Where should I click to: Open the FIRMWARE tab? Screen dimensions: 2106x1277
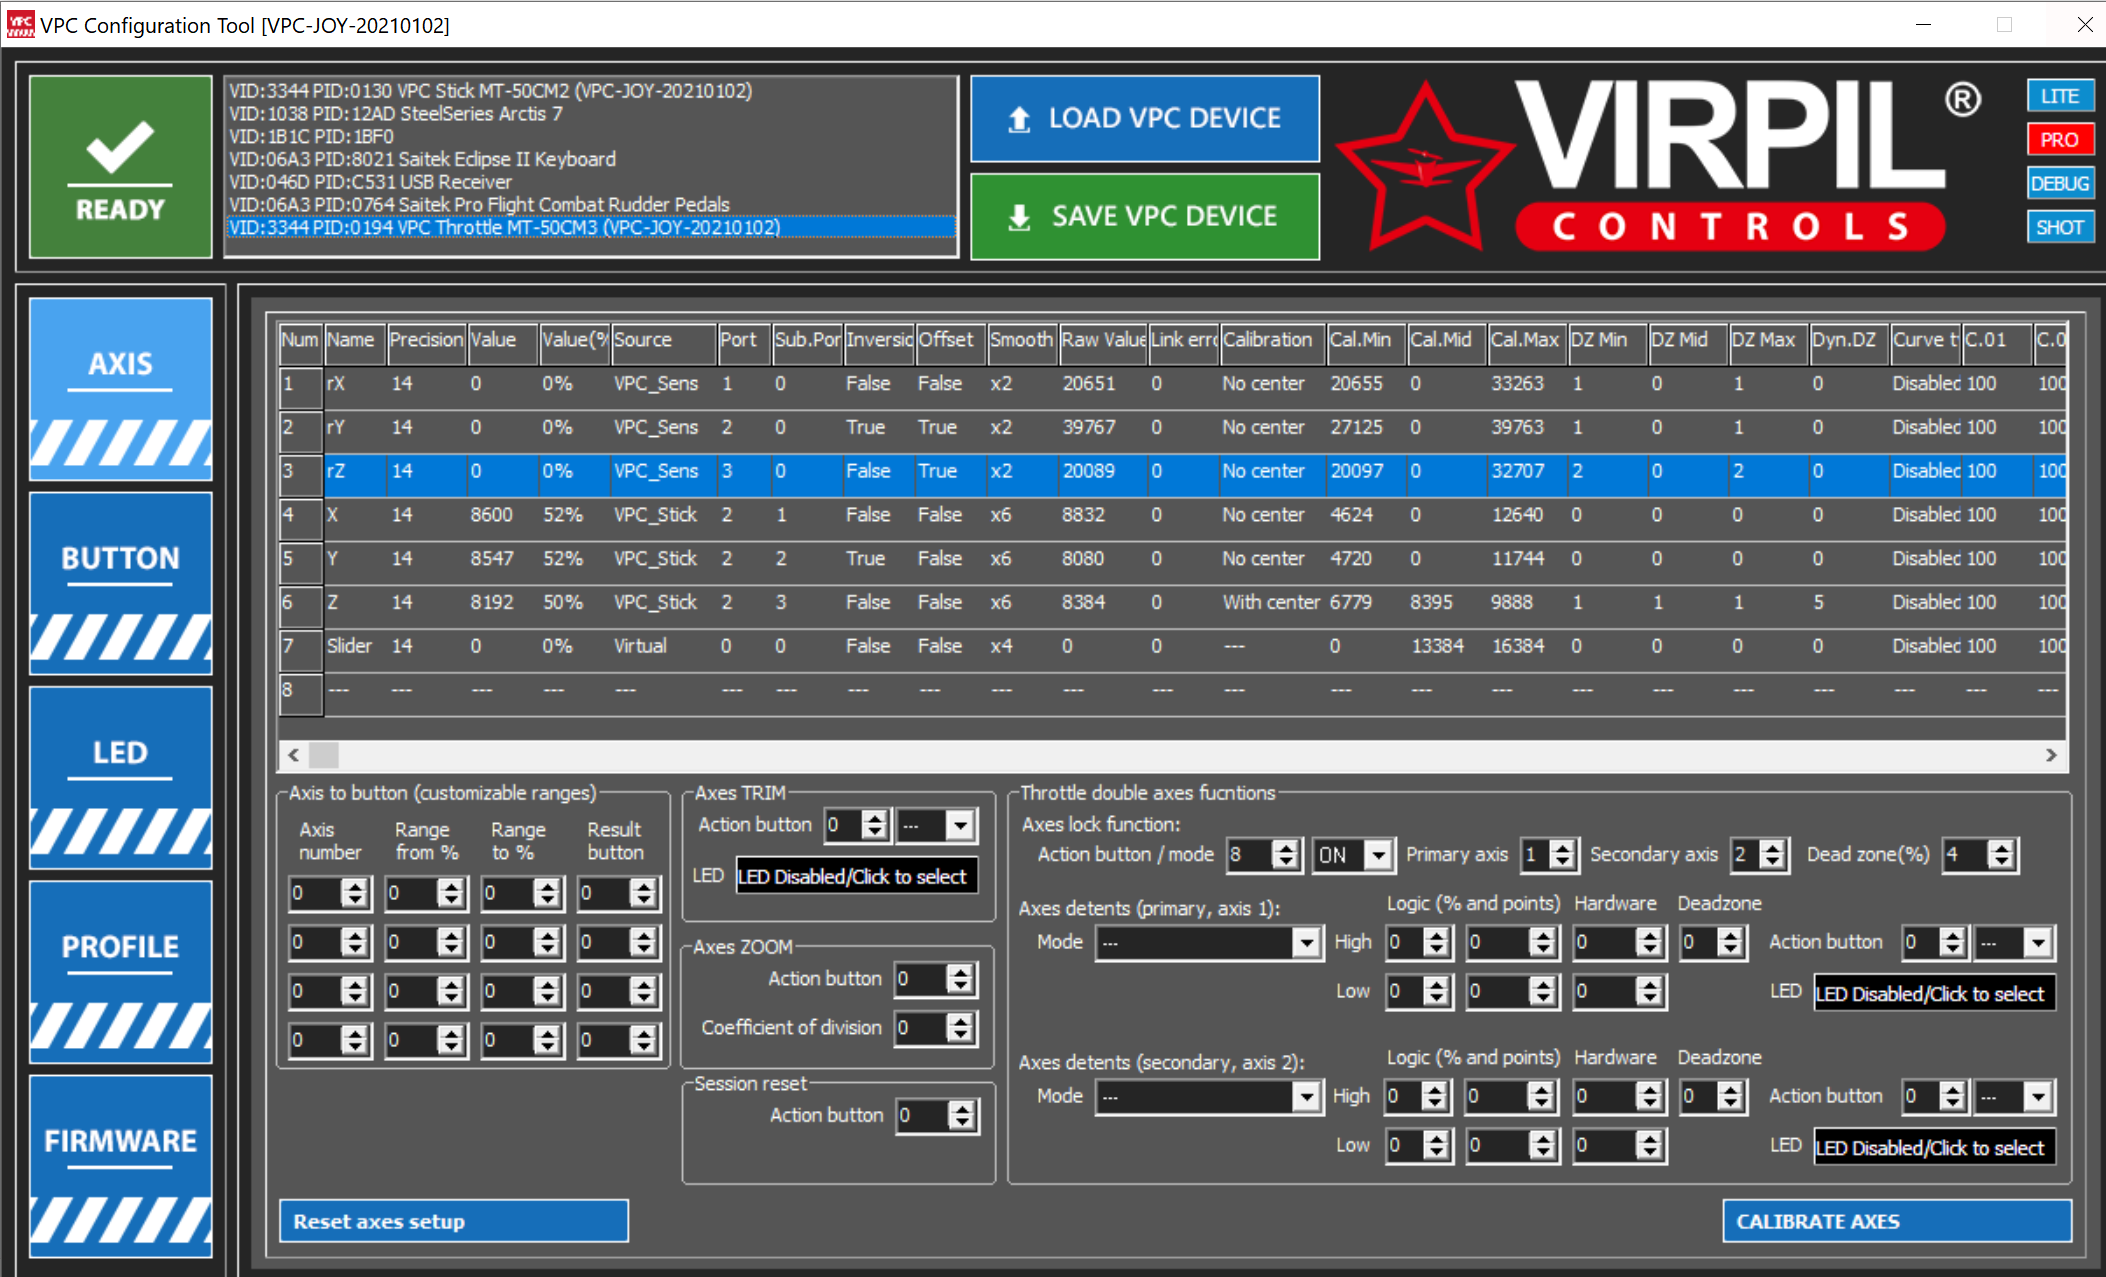coord(120,1166)
